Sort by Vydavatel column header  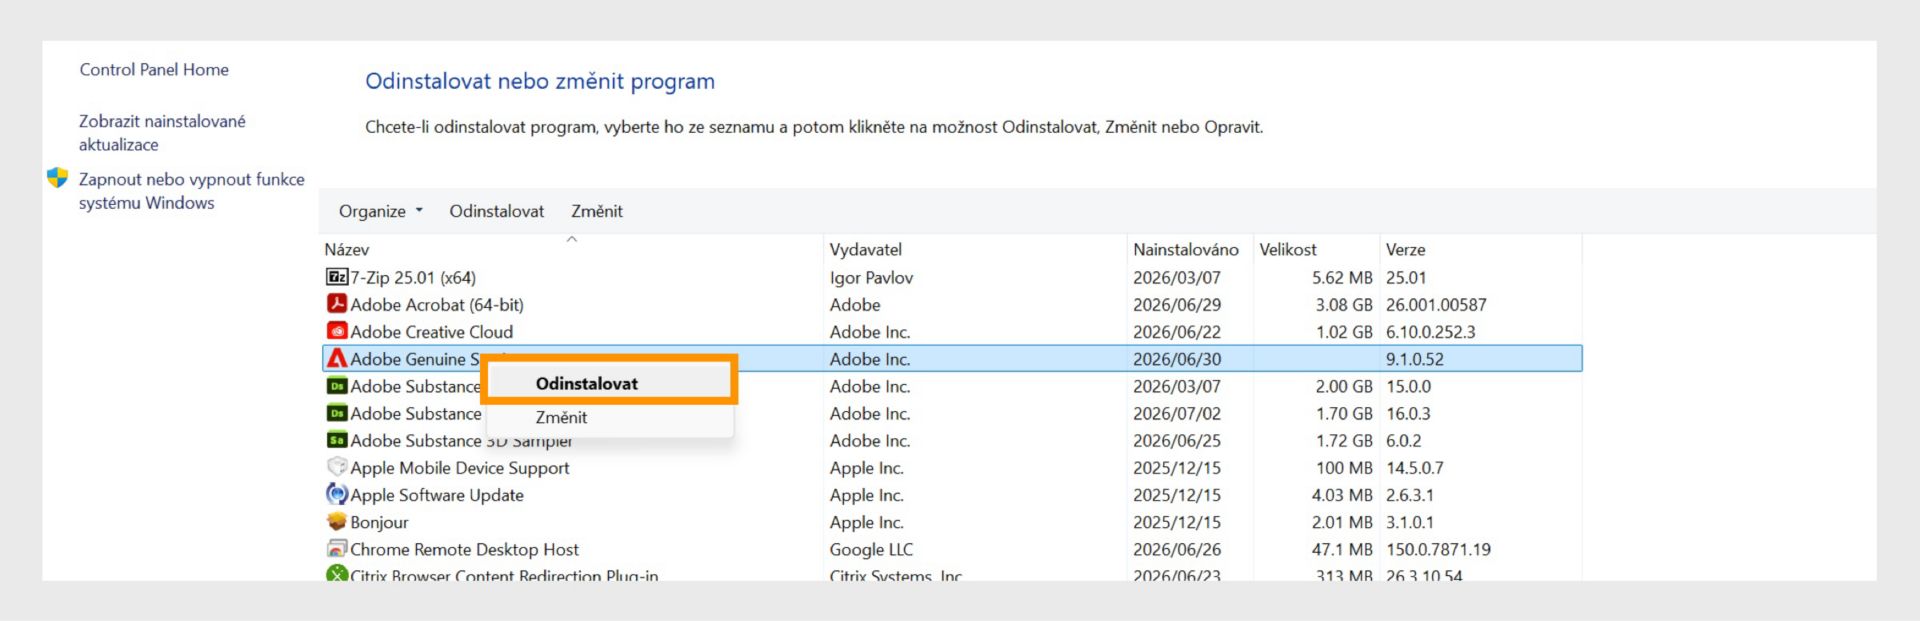point(866,249)
